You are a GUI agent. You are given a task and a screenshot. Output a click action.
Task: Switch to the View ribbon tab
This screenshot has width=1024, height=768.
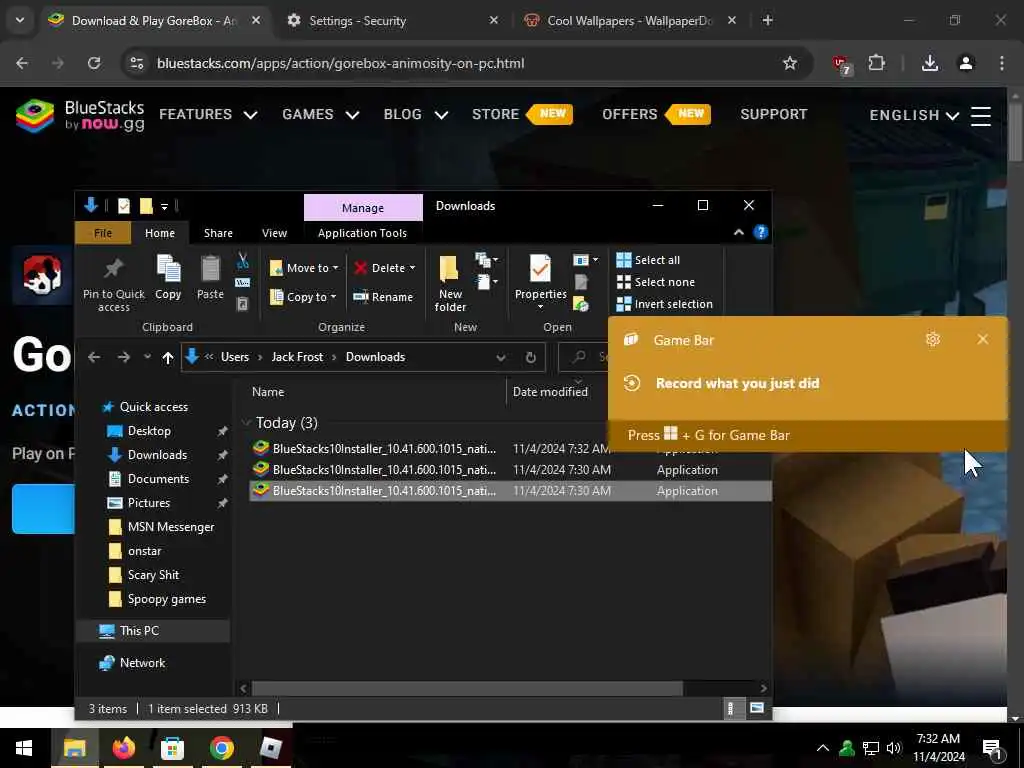[274, 233]
